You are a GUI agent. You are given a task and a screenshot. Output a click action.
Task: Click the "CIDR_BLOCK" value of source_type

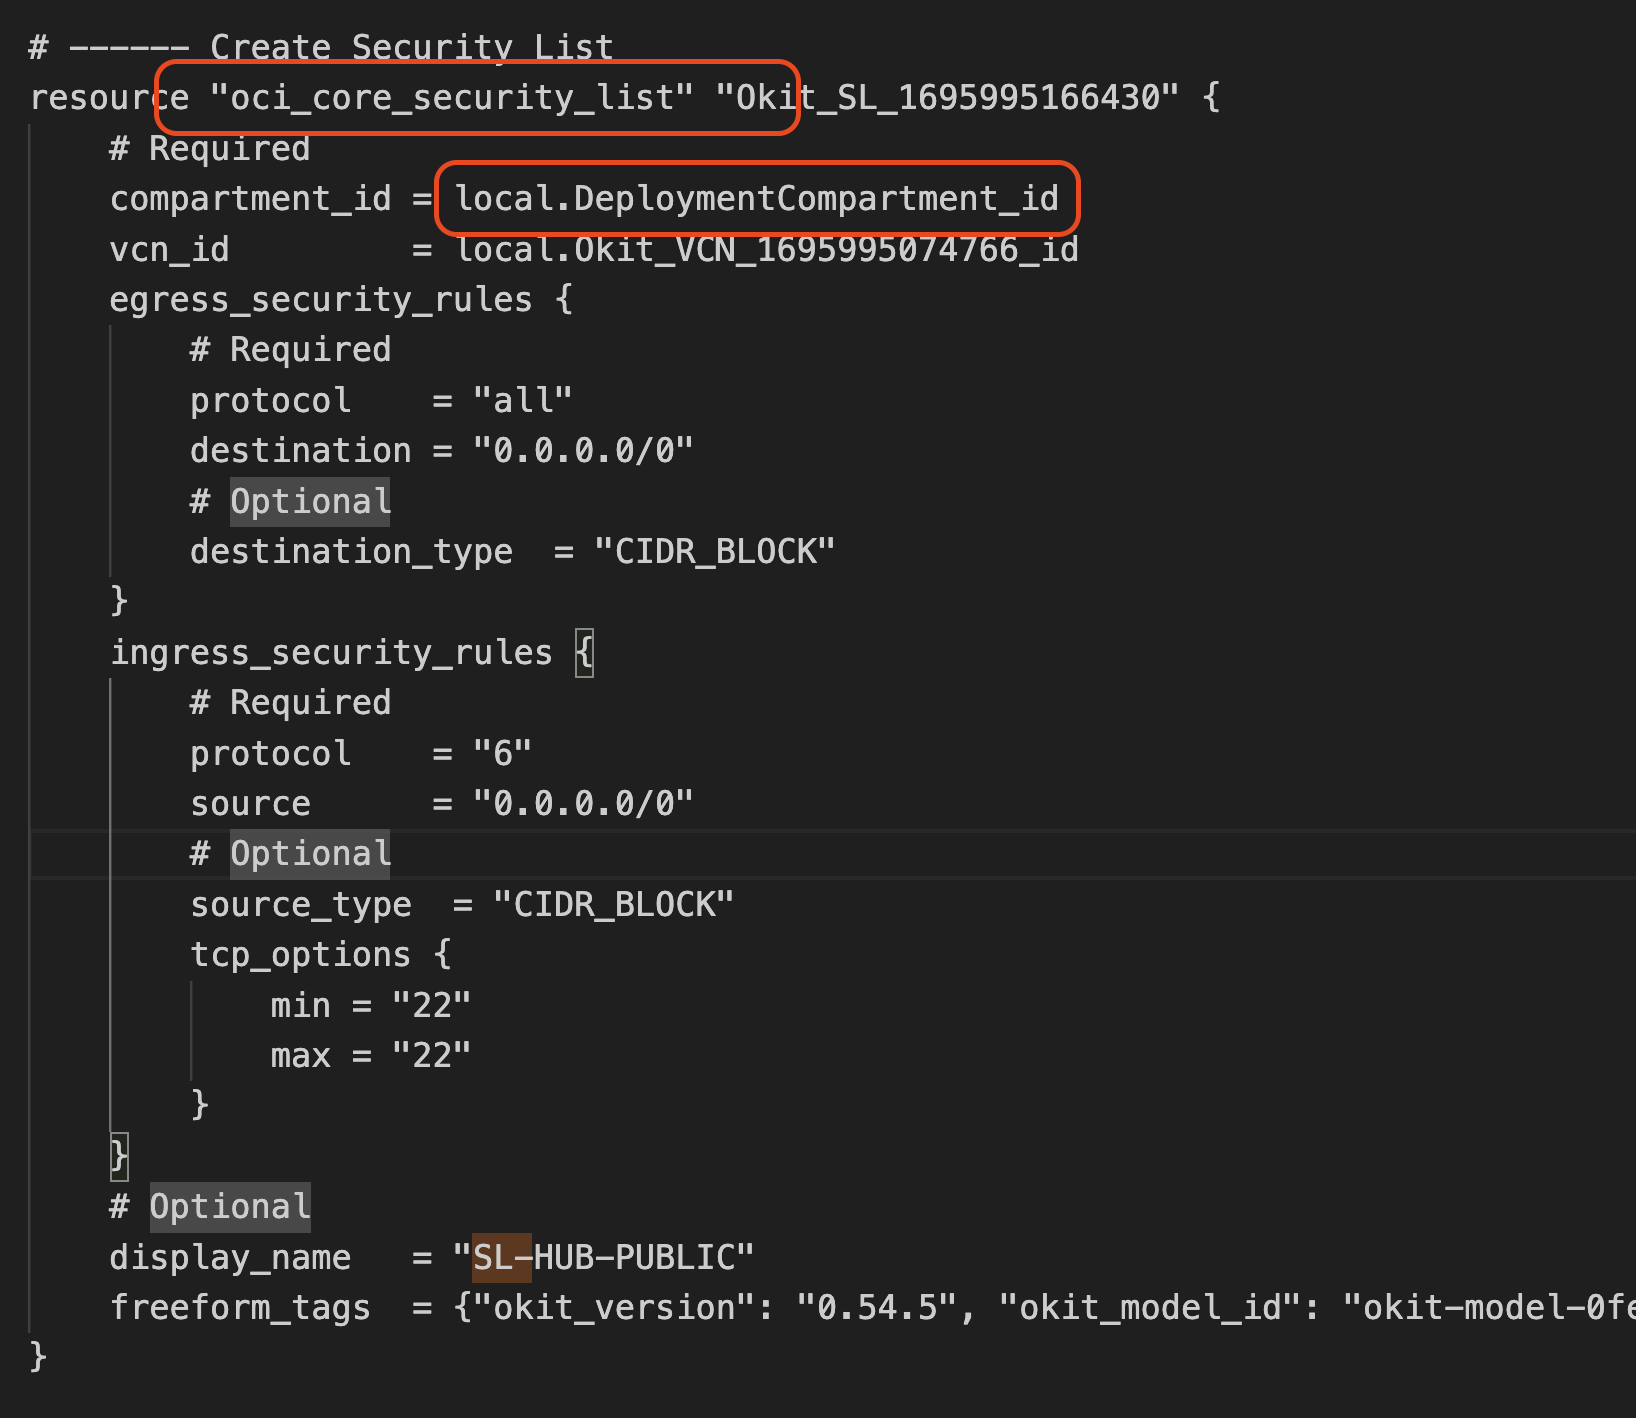(x=614, y=905)
